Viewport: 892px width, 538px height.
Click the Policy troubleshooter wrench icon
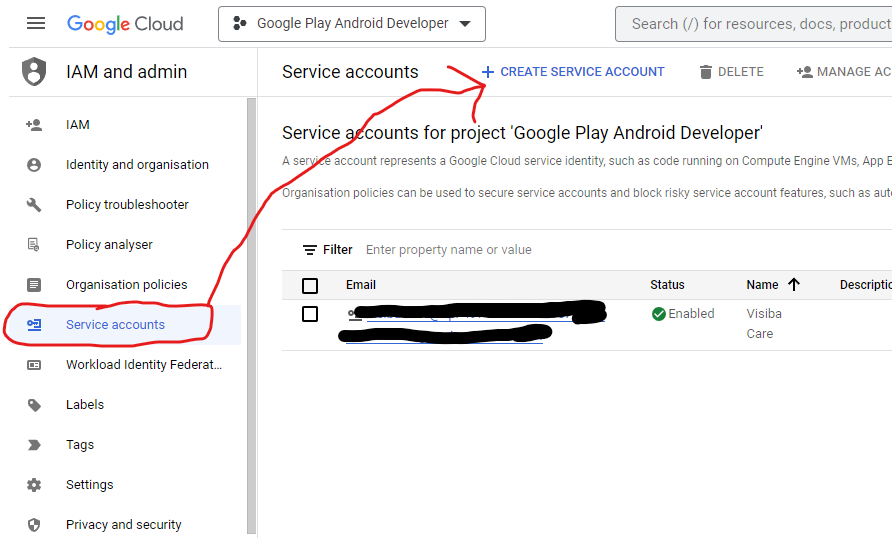34,205
